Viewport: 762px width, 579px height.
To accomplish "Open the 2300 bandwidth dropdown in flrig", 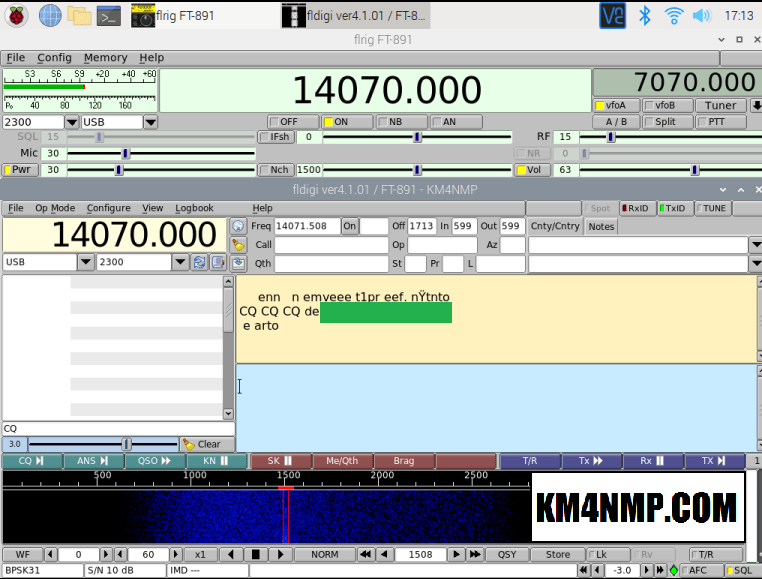I will pos(73,122).
